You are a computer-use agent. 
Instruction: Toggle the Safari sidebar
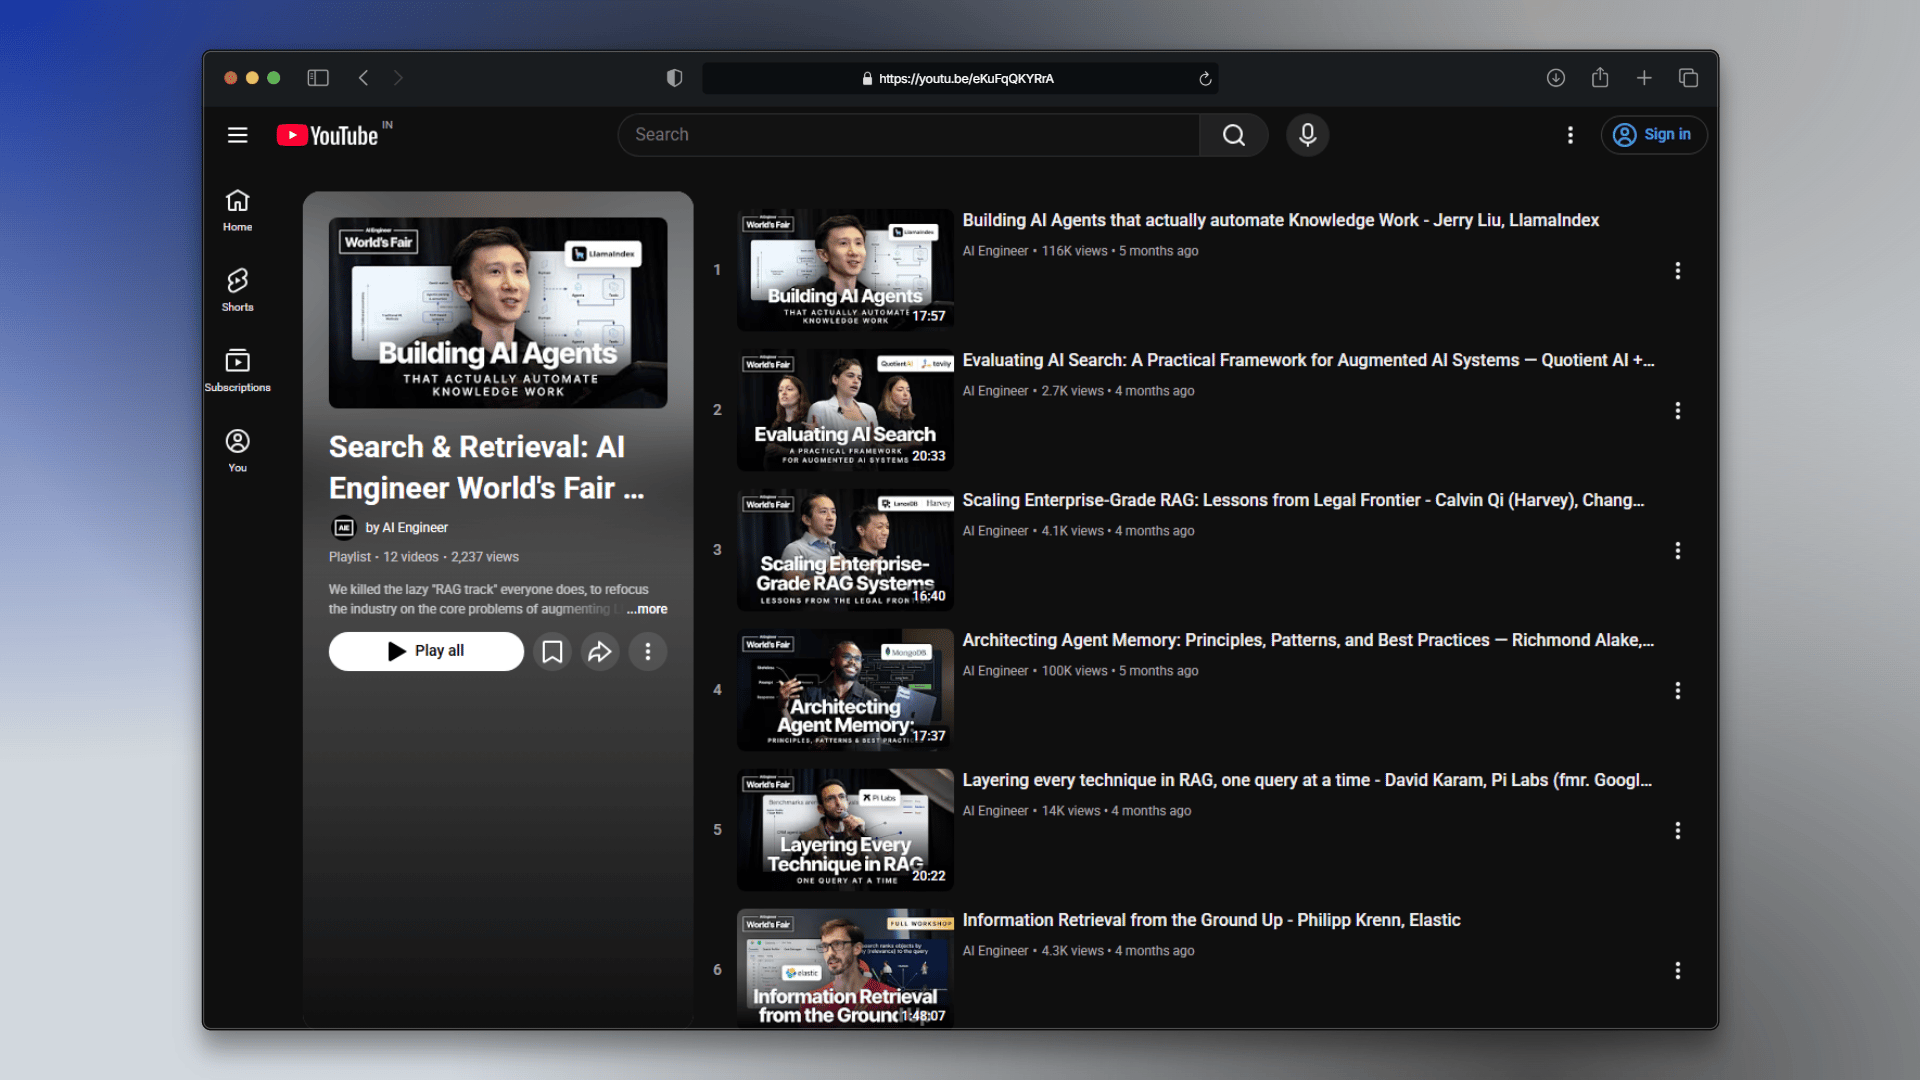[x=318, y=78]
